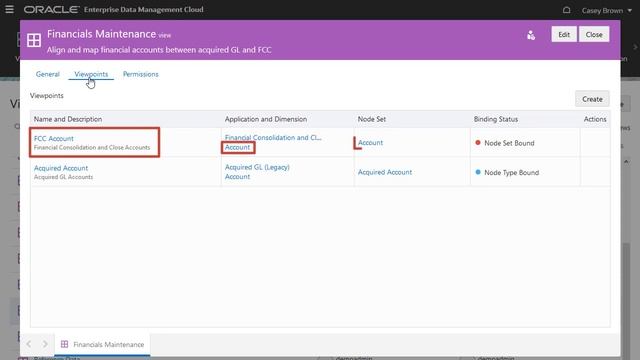
Task: Click the Name and Description column header
Action: tap(68, 119)
